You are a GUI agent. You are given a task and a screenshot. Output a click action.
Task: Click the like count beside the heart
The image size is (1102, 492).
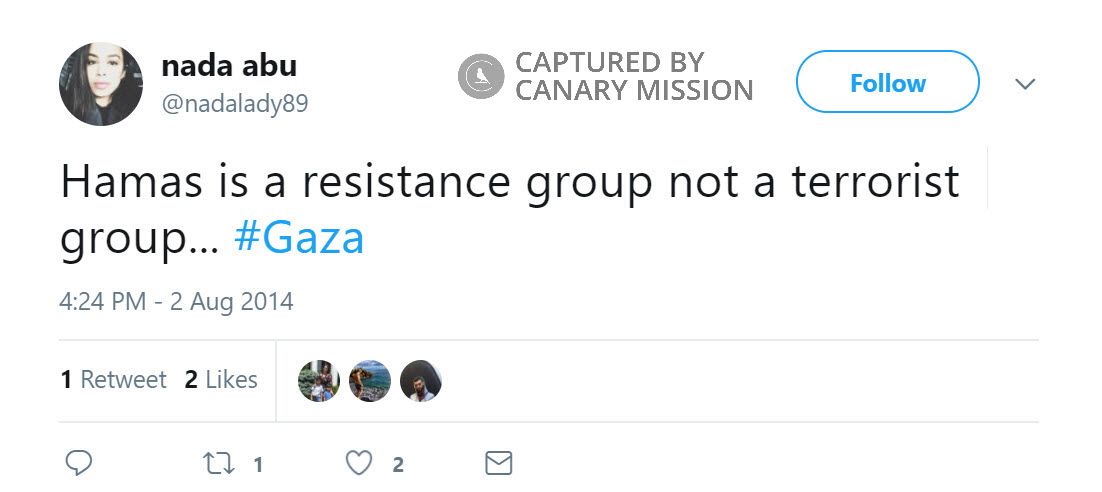[398, 464]
